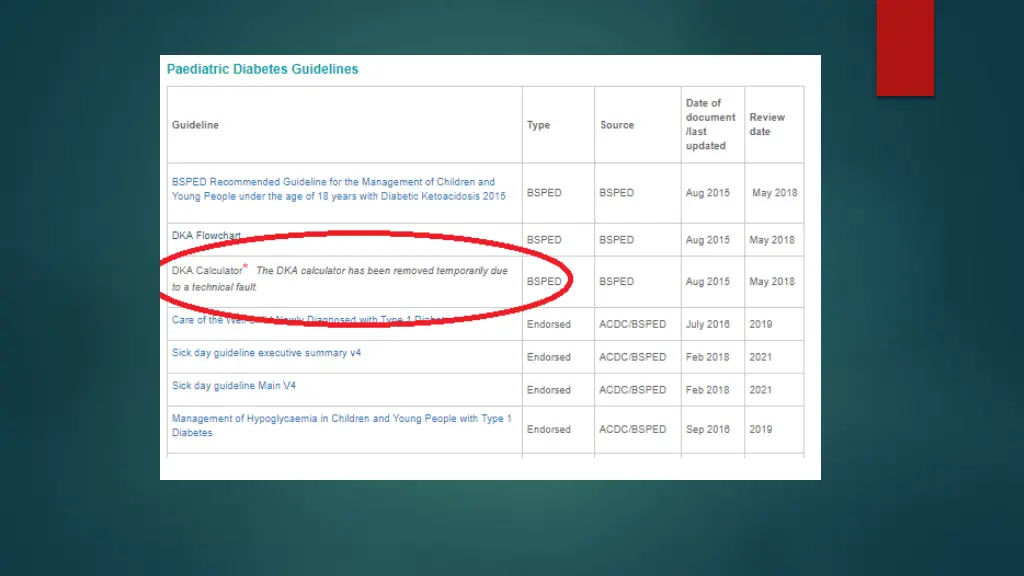Viewport: 1024px width, 576px height.
Task: Select the Date of document last updated header
Action: point(711,124)
